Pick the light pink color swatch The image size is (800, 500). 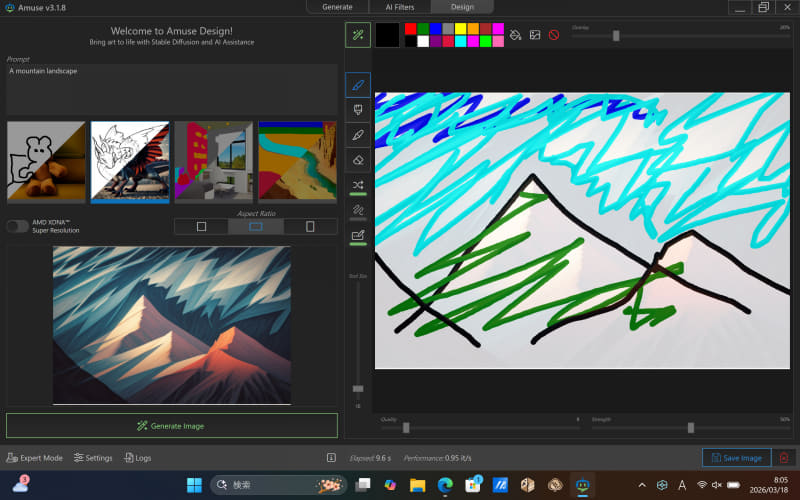[x=498, y=41]
